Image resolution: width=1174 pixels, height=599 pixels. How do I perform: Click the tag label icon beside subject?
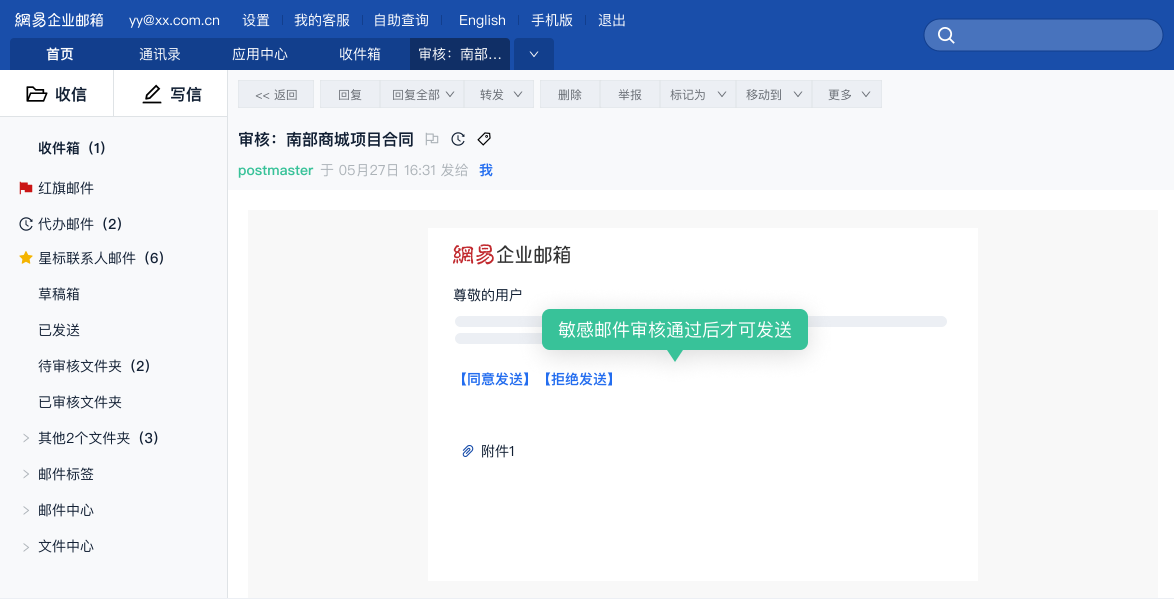484,139
